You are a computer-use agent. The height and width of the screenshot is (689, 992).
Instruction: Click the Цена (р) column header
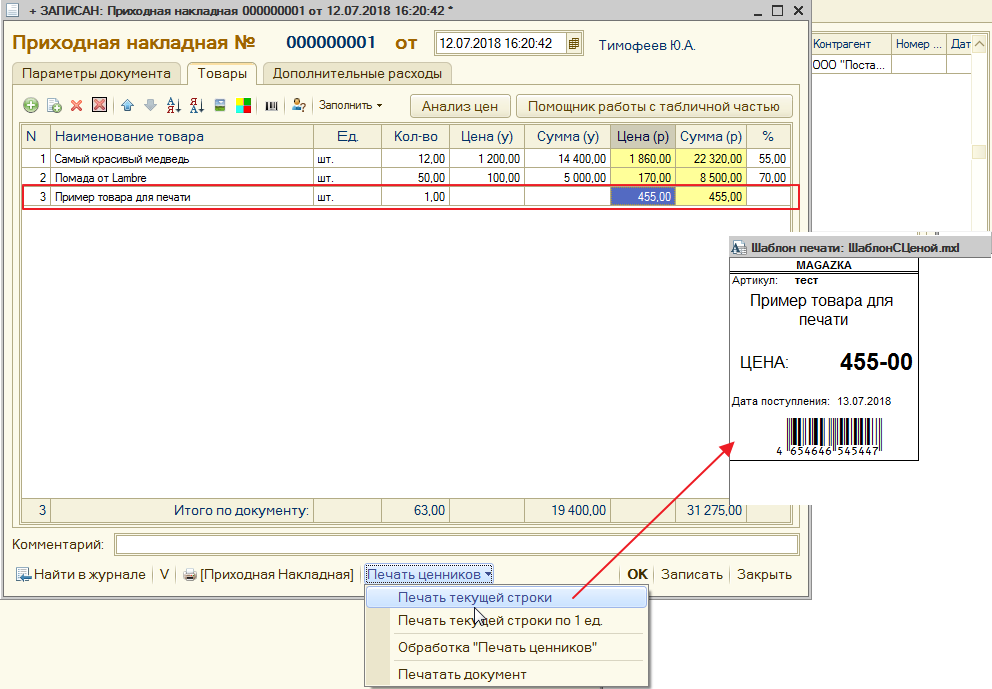click(643, 137)
